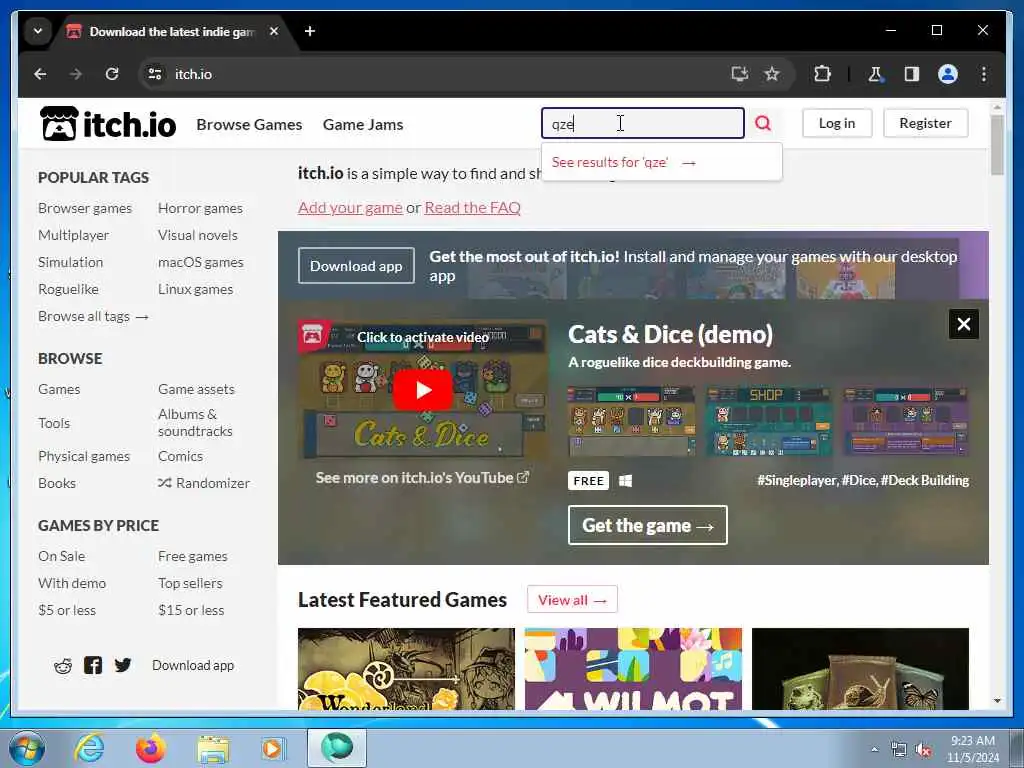Dismiss the featured Cats & Dice banner
The image size is (1024, 768).
(x=963, y=324)
